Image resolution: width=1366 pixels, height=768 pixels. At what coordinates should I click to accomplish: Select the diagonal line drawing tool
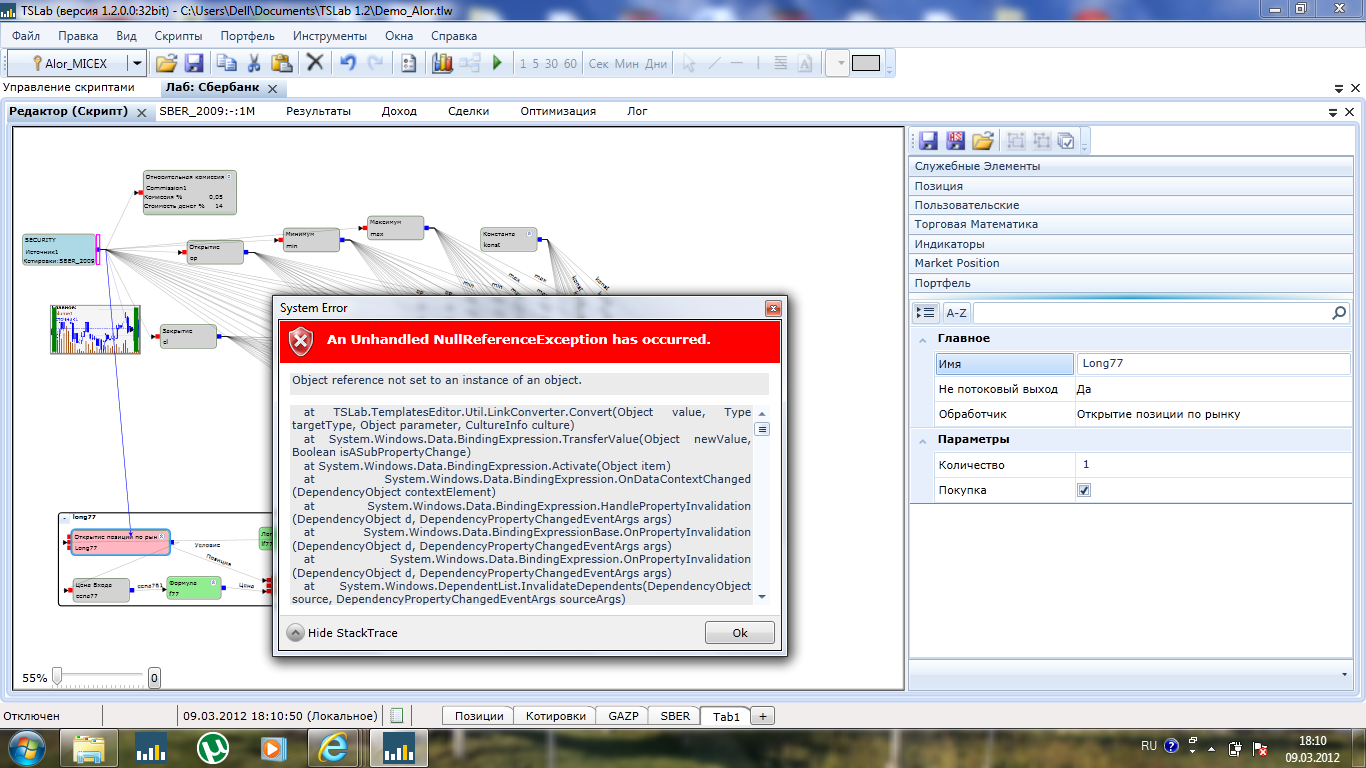714,63
